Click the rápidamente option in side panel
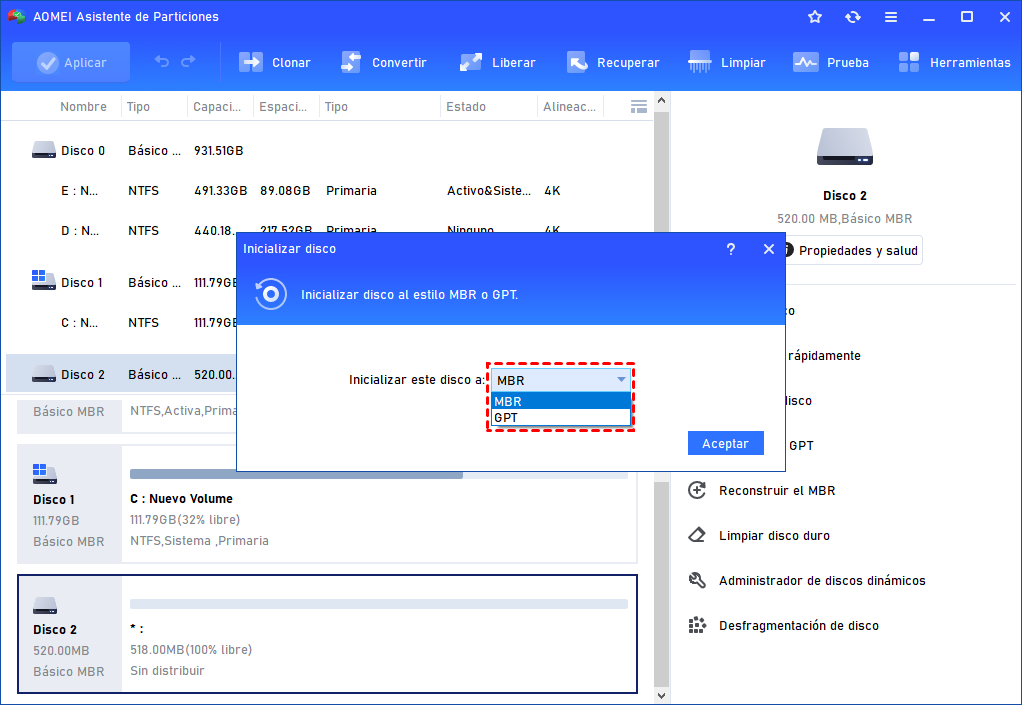This screenshot has width=1022, height=705. 824,356
